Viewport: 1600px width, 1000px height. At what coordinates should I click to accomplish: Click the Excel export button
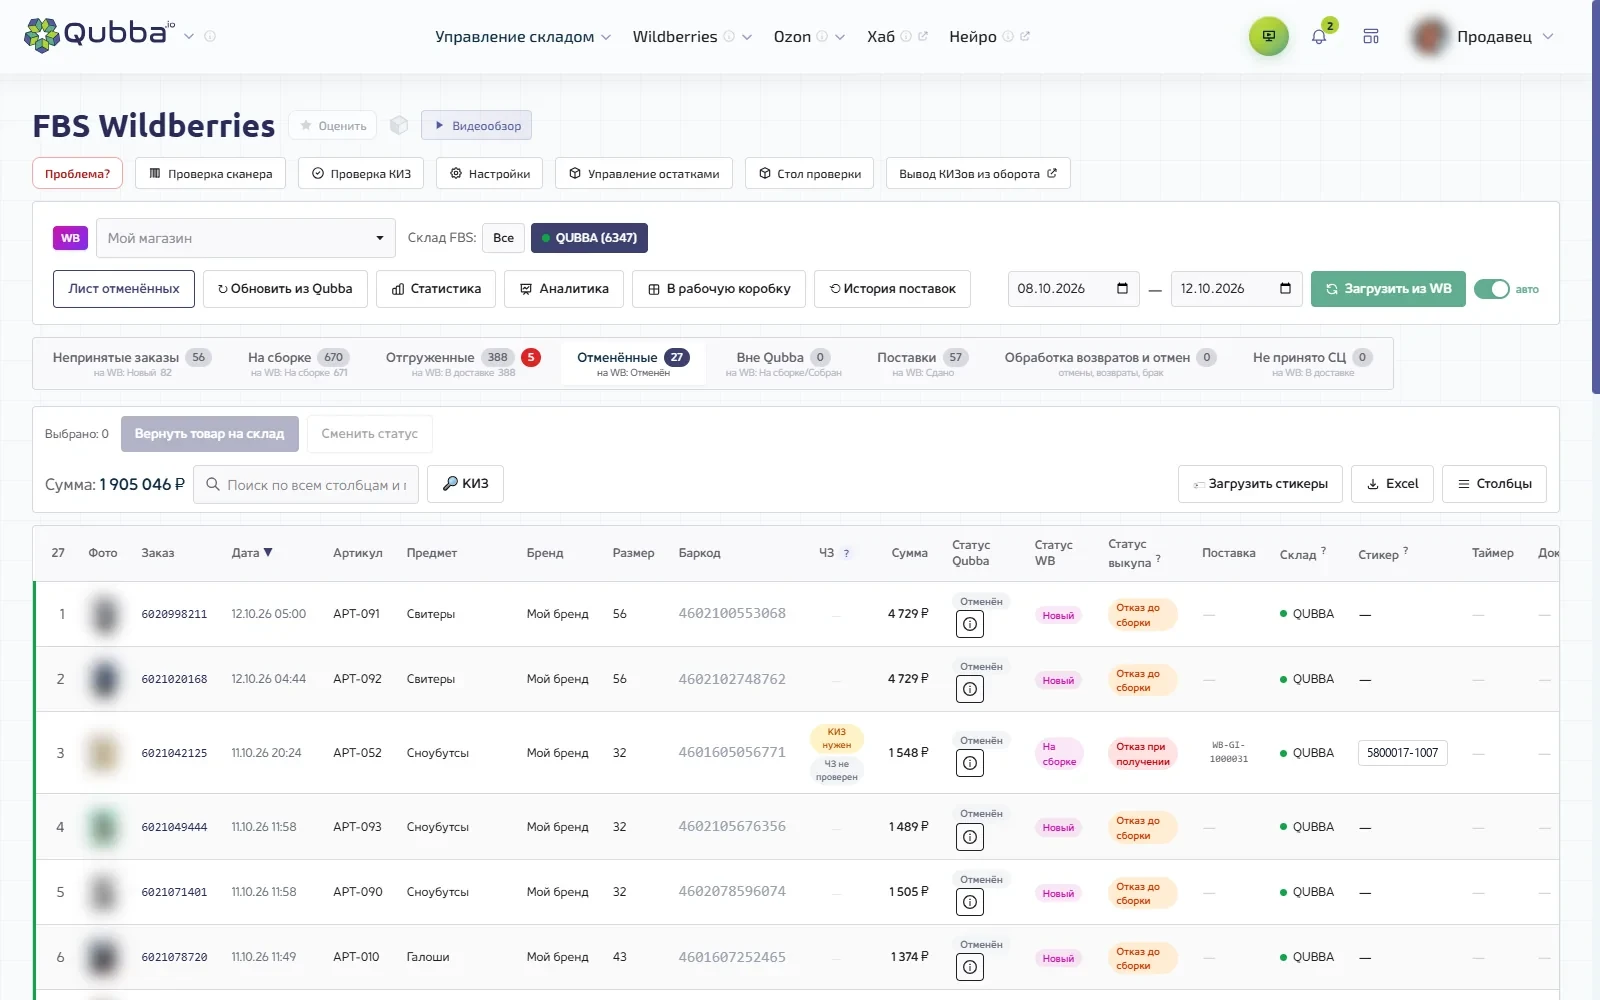[1392, 484]
